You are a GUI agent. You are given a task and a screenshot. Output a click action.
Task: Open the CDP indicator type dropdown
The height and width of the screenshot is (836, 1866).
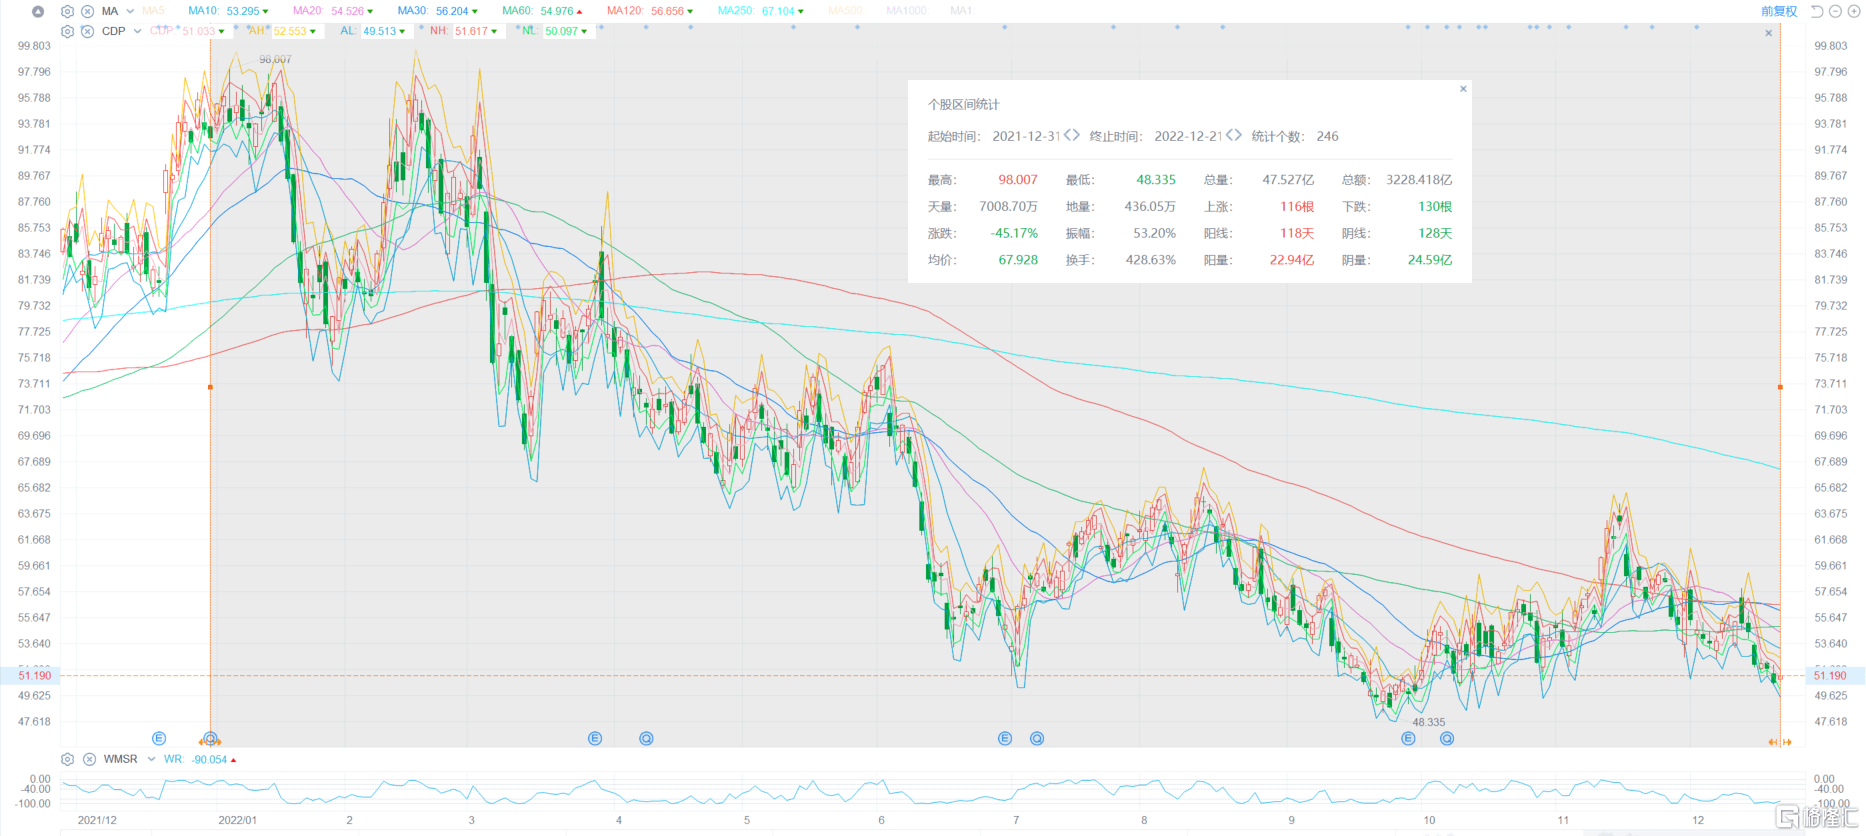tap(137, 31)
